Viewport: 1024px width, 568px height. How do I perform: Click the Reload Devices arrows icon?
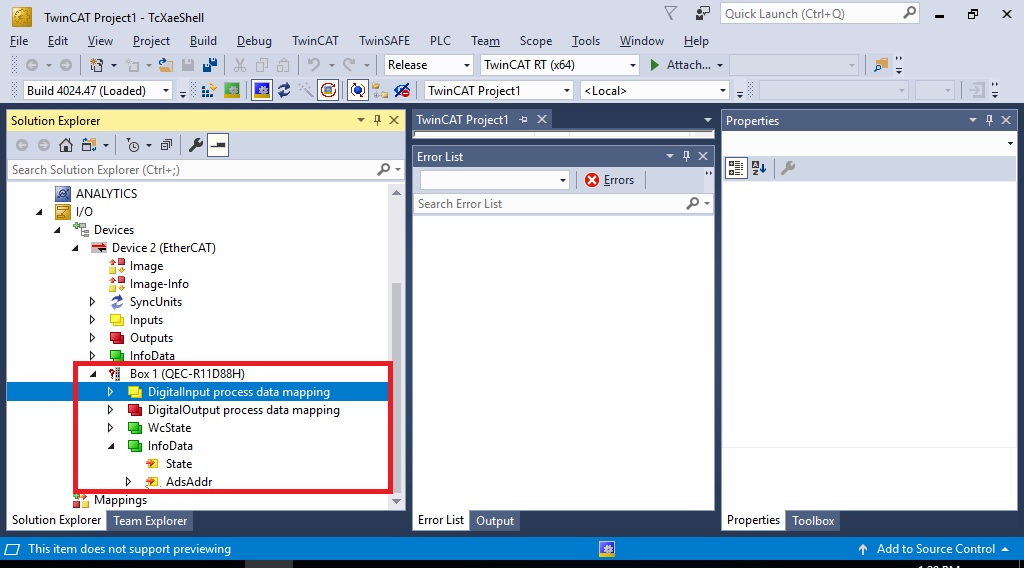pos(284,90)
